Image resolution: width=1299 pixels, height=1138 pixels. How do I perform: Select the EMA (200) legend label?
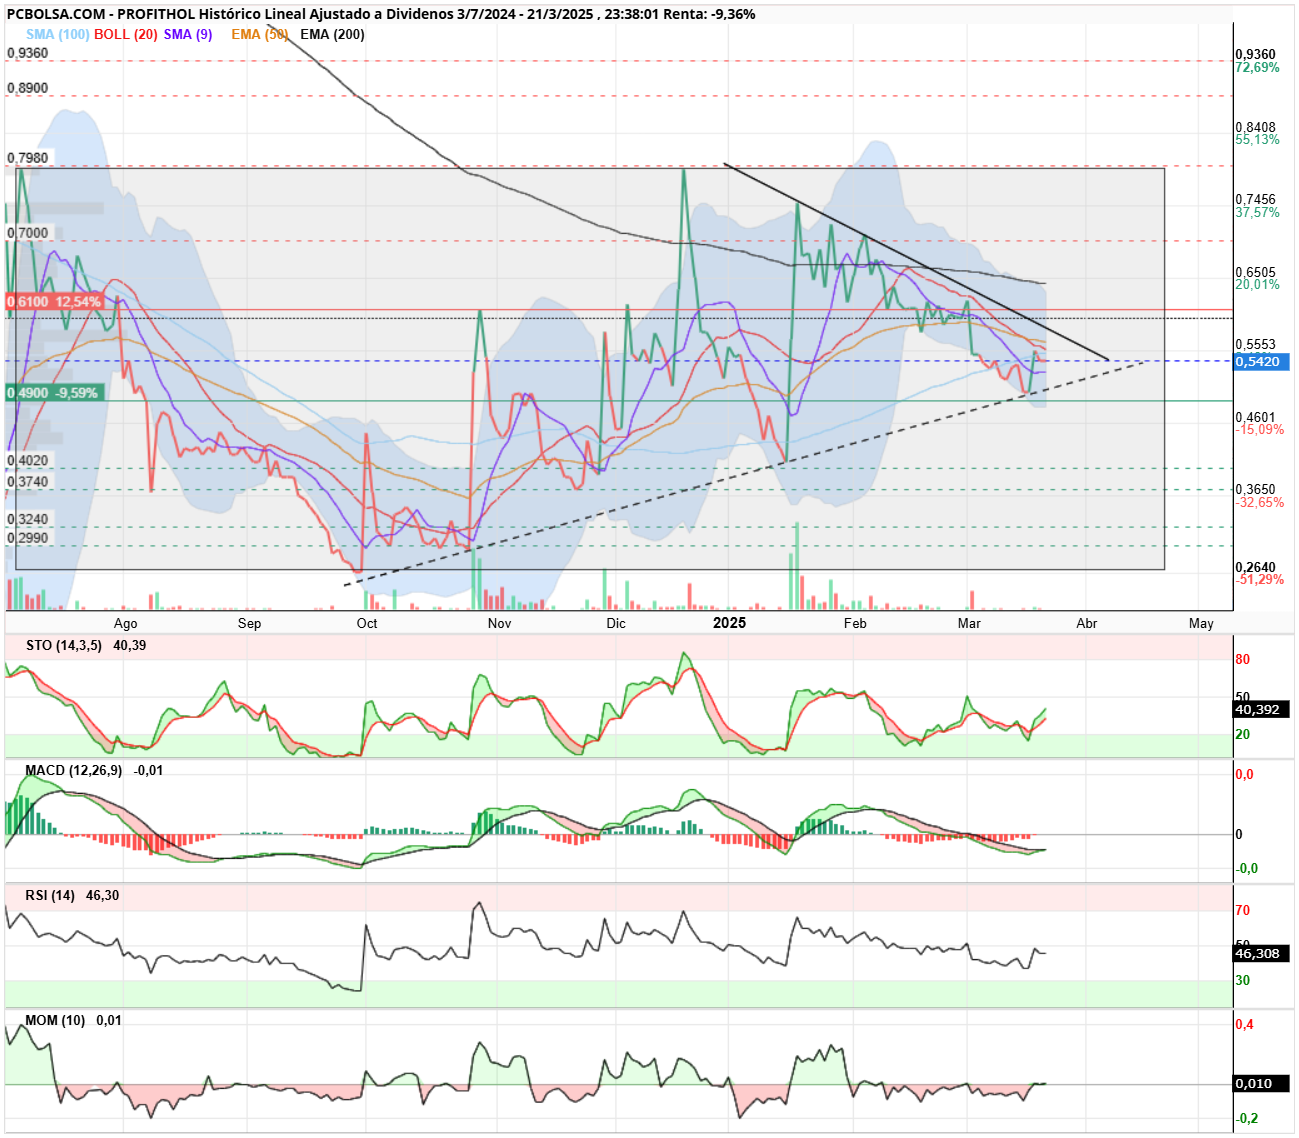click(x=332, y=34)
